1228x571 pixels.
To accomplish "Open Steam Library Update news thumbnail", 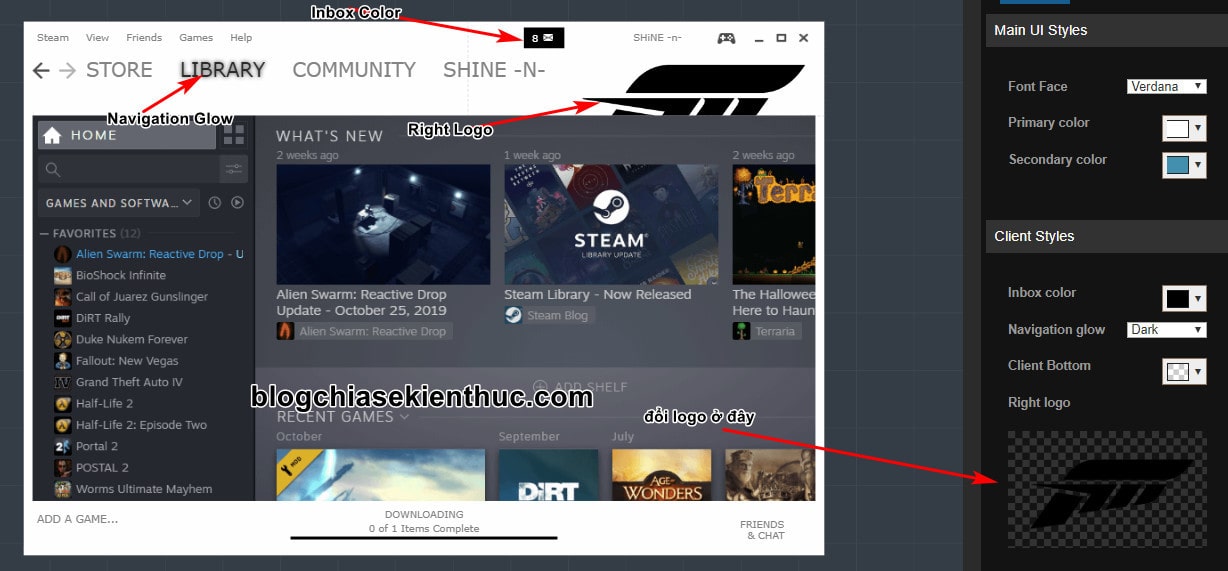I will coord(611,225).
